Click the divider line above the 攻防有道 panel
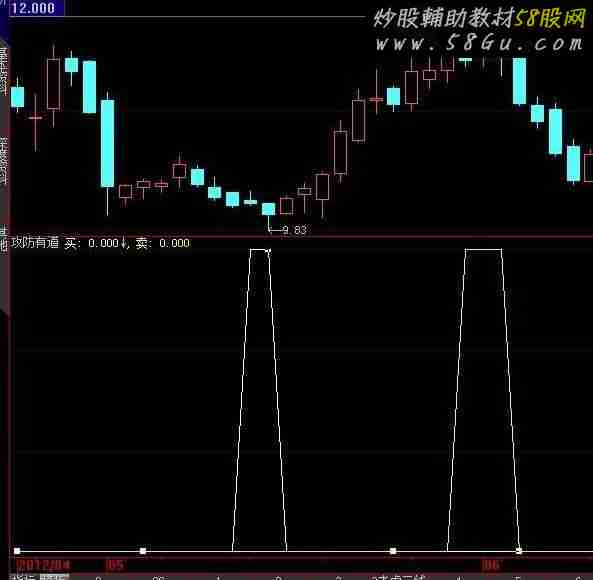Viewport: 593px width, 580px height. tap(301, 237)
